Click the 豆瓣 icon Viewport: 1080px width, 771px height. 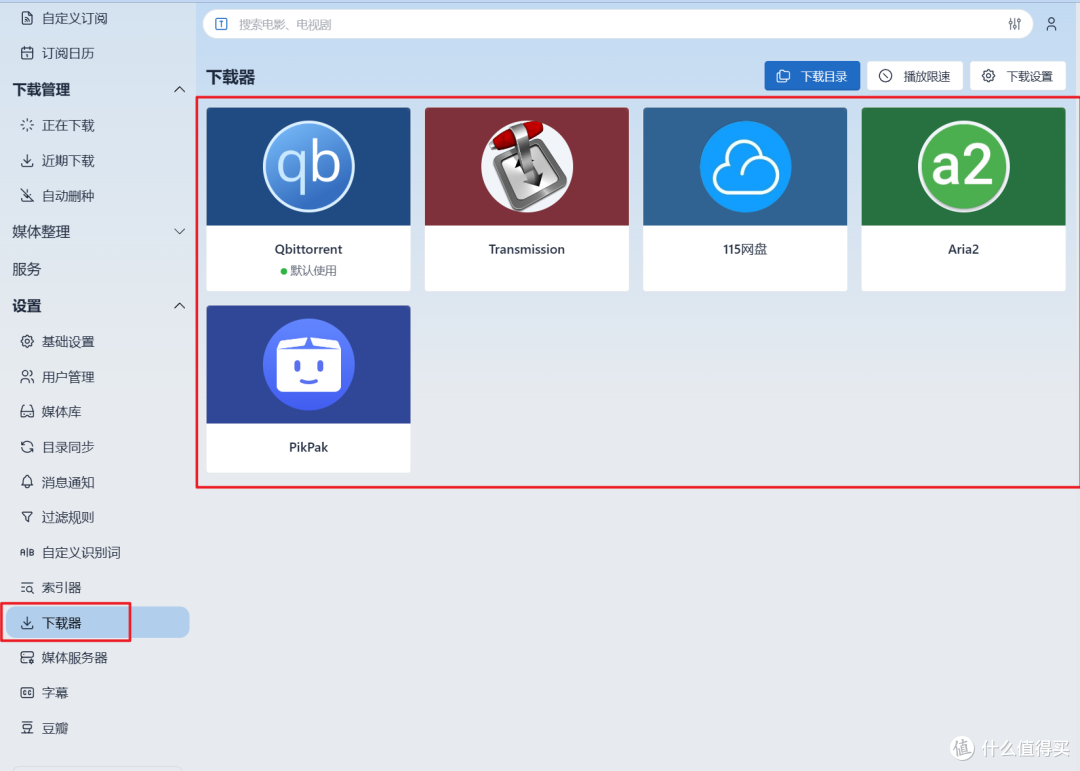pos(27,728)
